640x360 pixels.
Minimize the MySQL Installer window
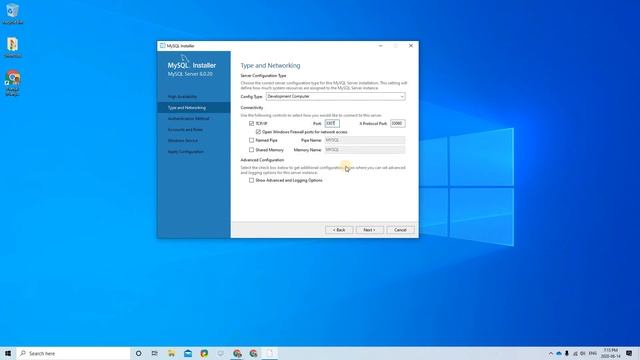coord(380,46)
